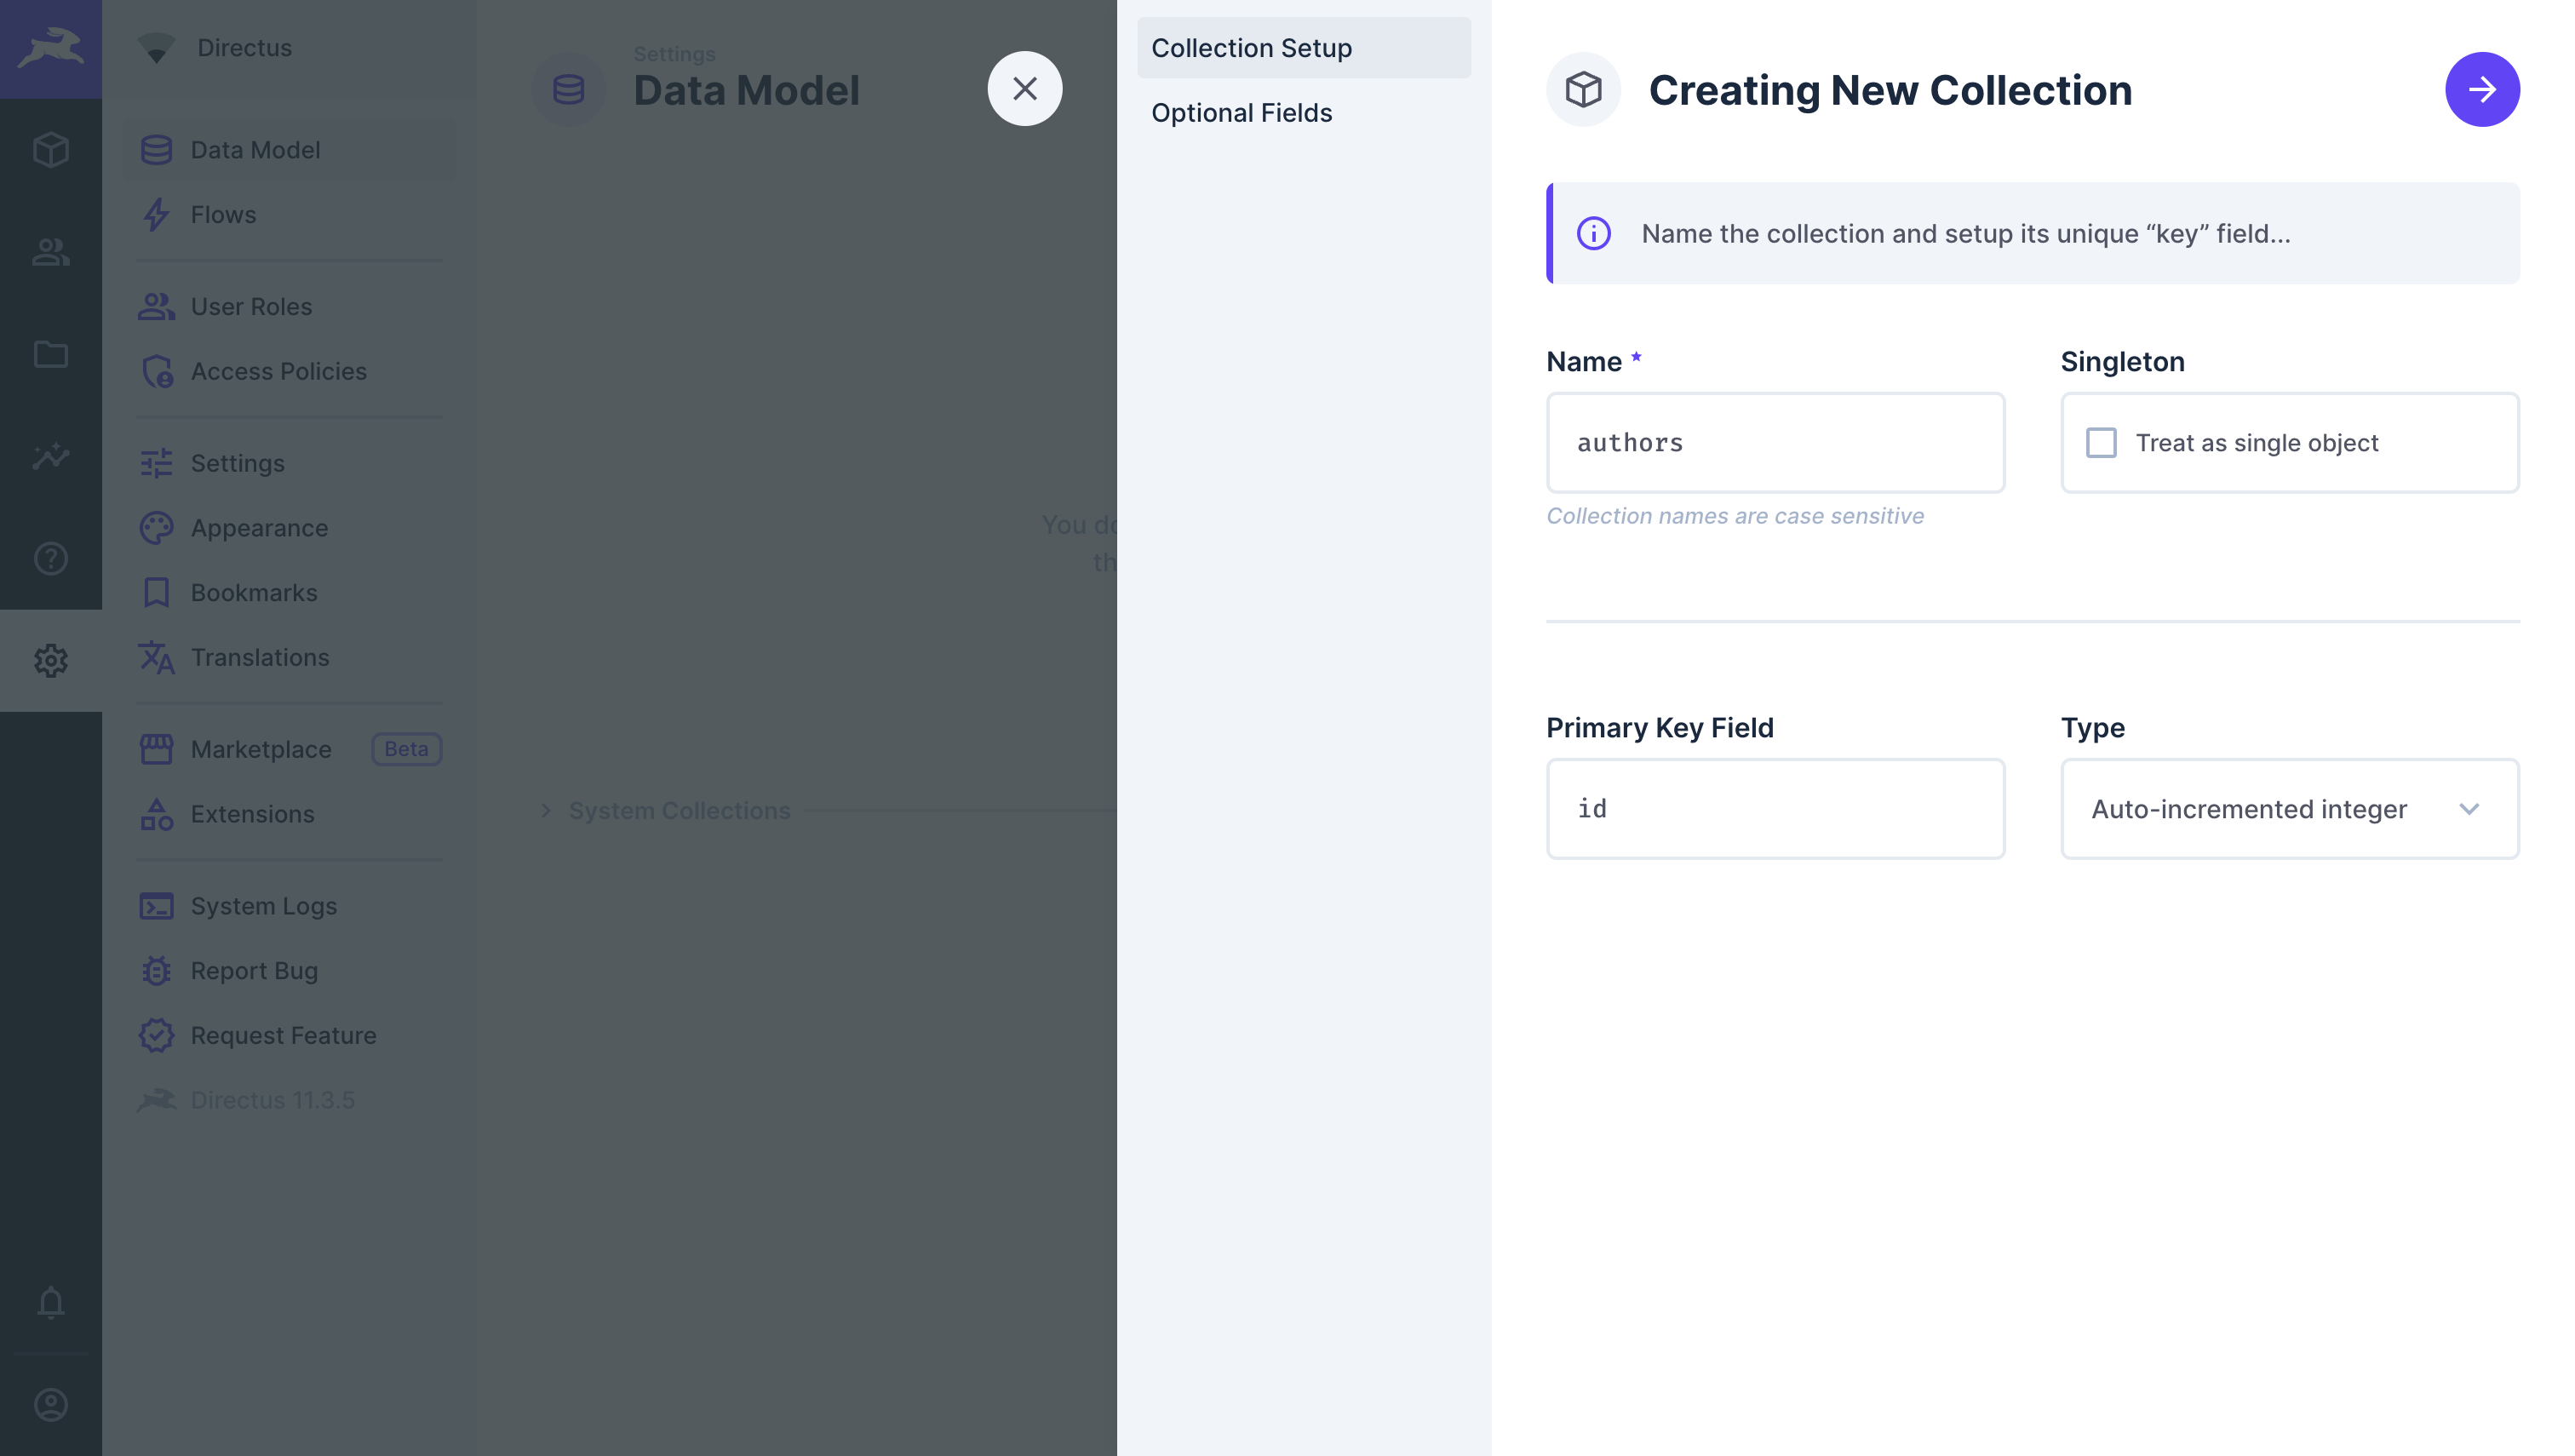Open the File Library folder icon
Viewport: 2575px width, 1456px height.
50,354
